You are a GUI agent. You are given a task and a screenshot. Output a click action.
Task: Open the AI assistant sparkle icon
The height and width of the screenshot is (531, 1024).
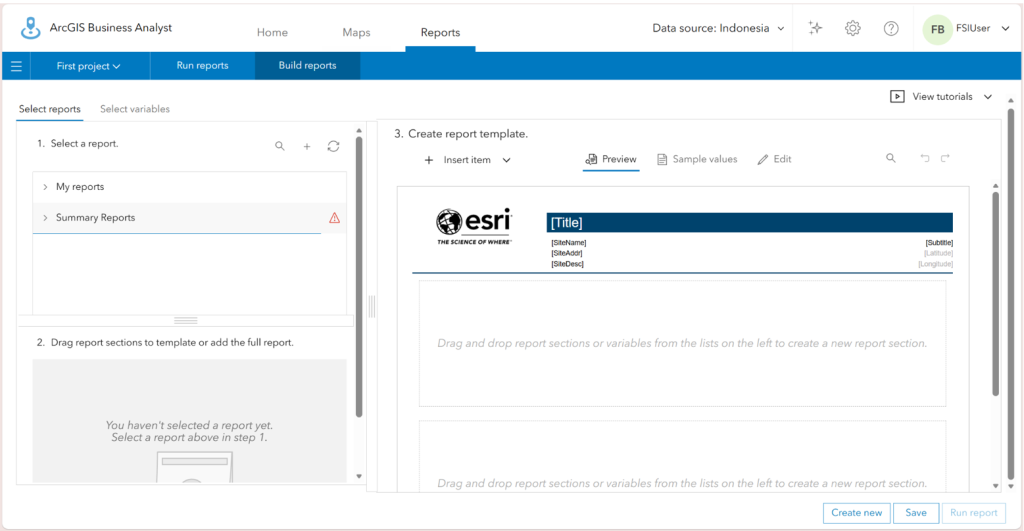815,28
